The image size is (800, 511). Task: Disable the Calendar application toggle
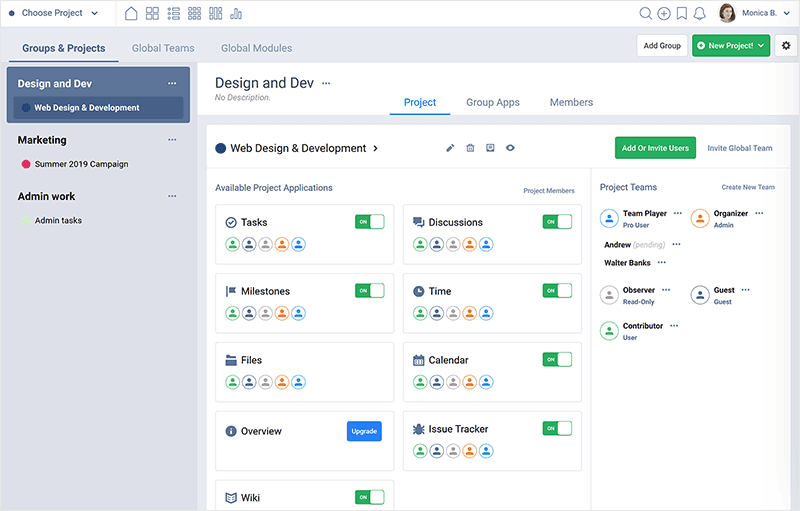(557, 360)
